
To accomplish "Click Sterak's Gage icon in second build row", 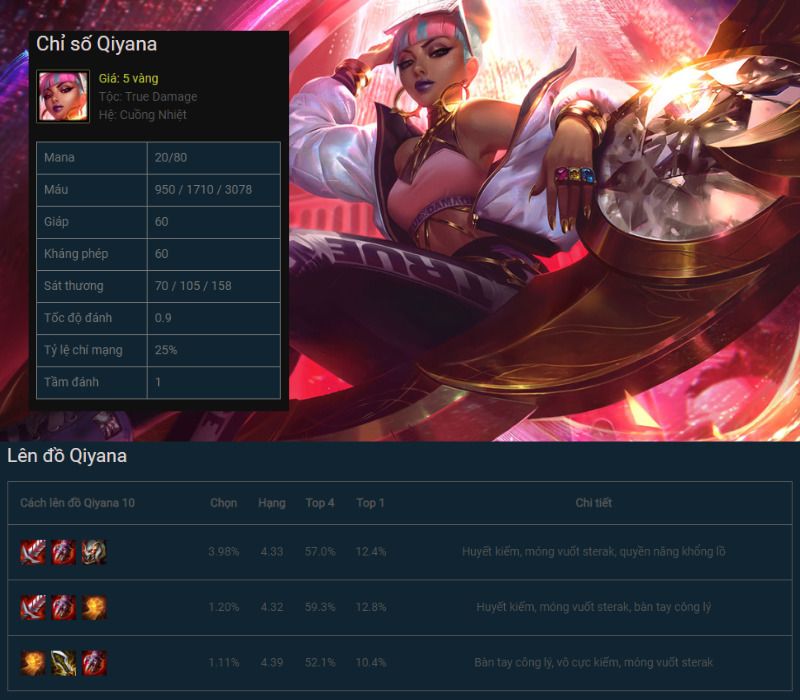I will (63, 607).
